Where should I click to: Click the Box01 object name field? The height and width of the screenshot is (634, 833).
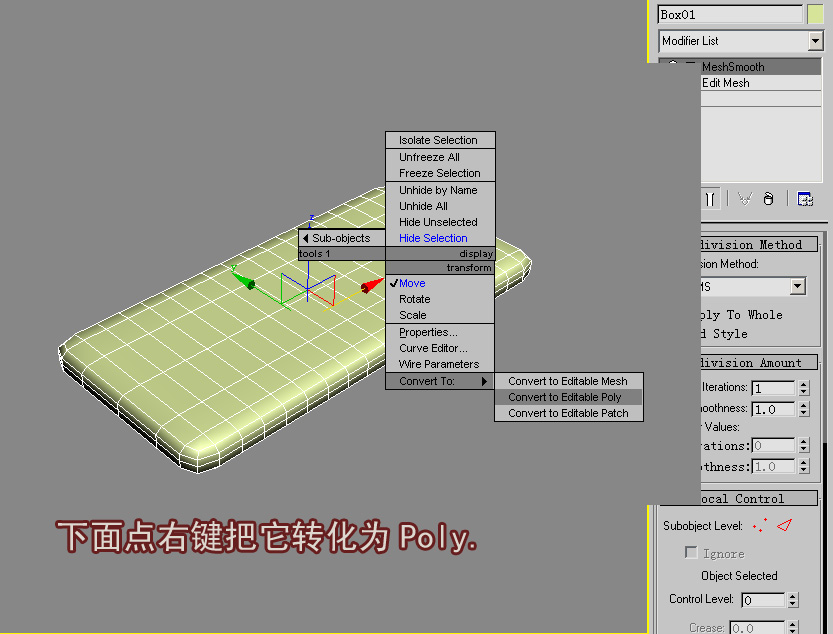tap(730, 15)
